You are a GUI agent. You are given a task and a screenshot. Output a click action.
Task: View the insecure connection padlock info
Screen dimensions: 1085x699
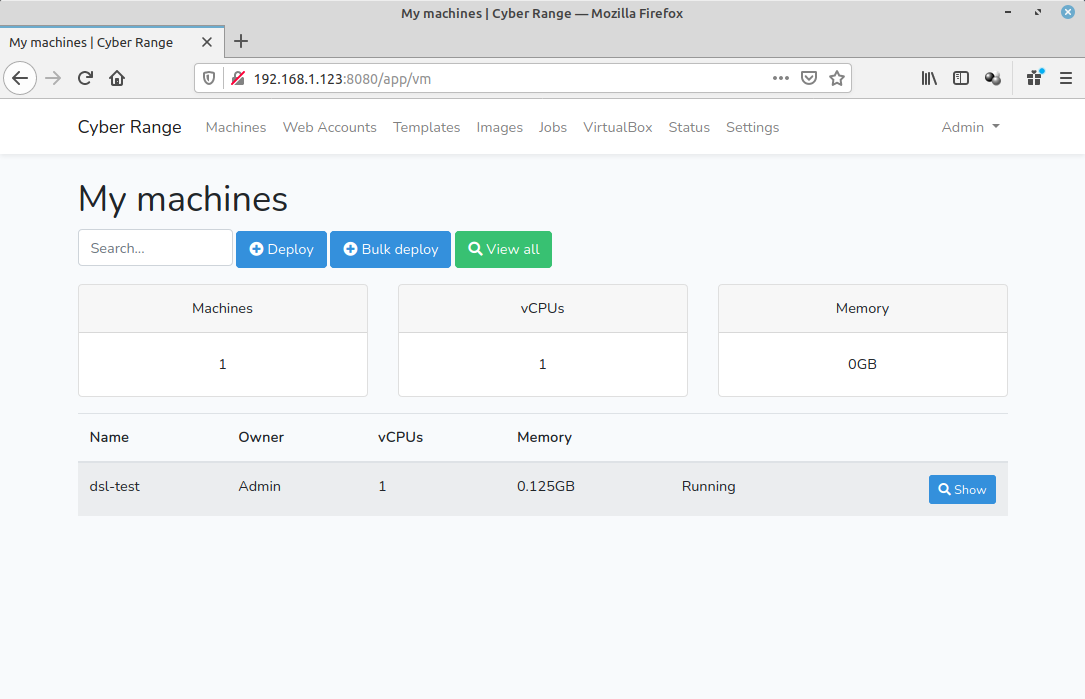[237, 78]
